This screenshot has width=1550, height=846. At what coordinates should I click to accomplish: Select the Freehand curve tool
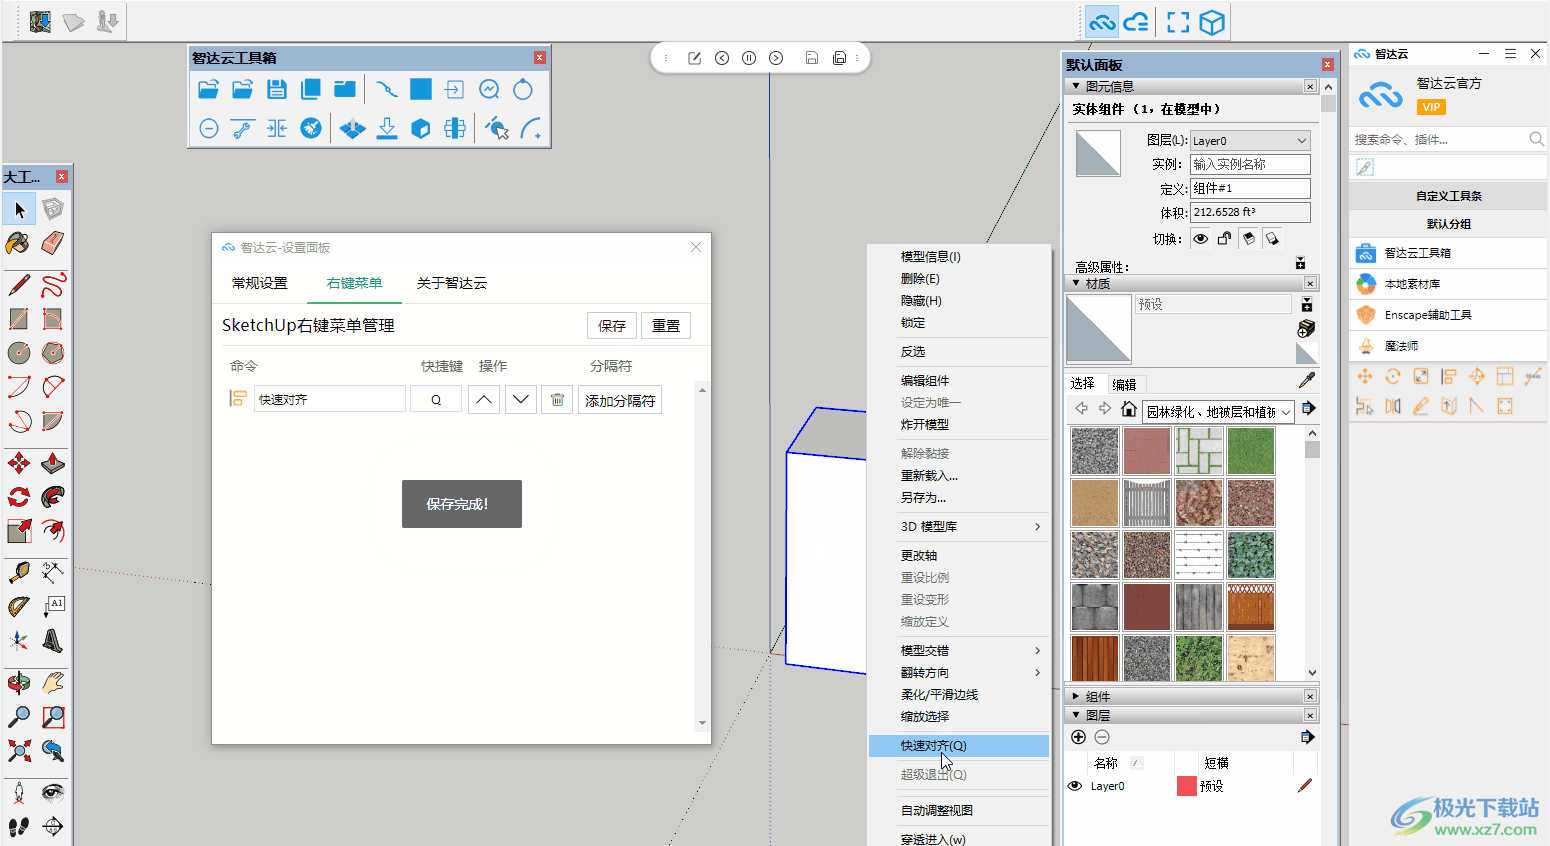point(53,285)
